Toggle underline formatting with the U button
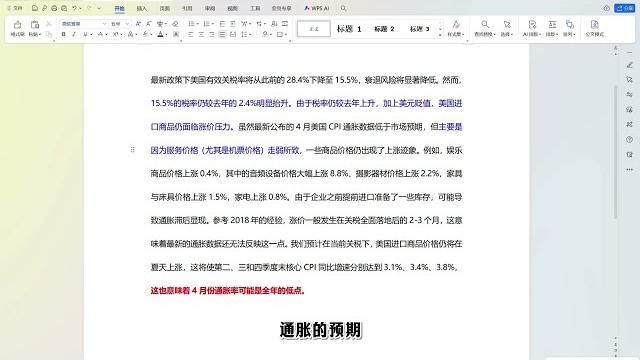640x360 pixels. (85, 35)
